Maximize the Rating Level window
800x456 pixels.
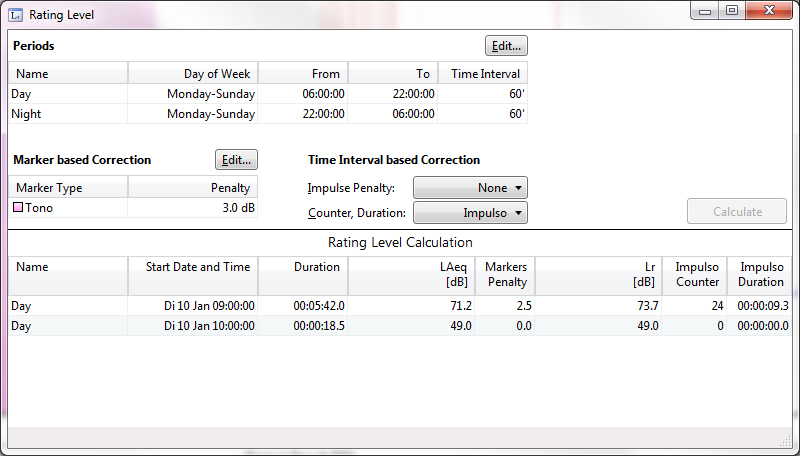732,11
